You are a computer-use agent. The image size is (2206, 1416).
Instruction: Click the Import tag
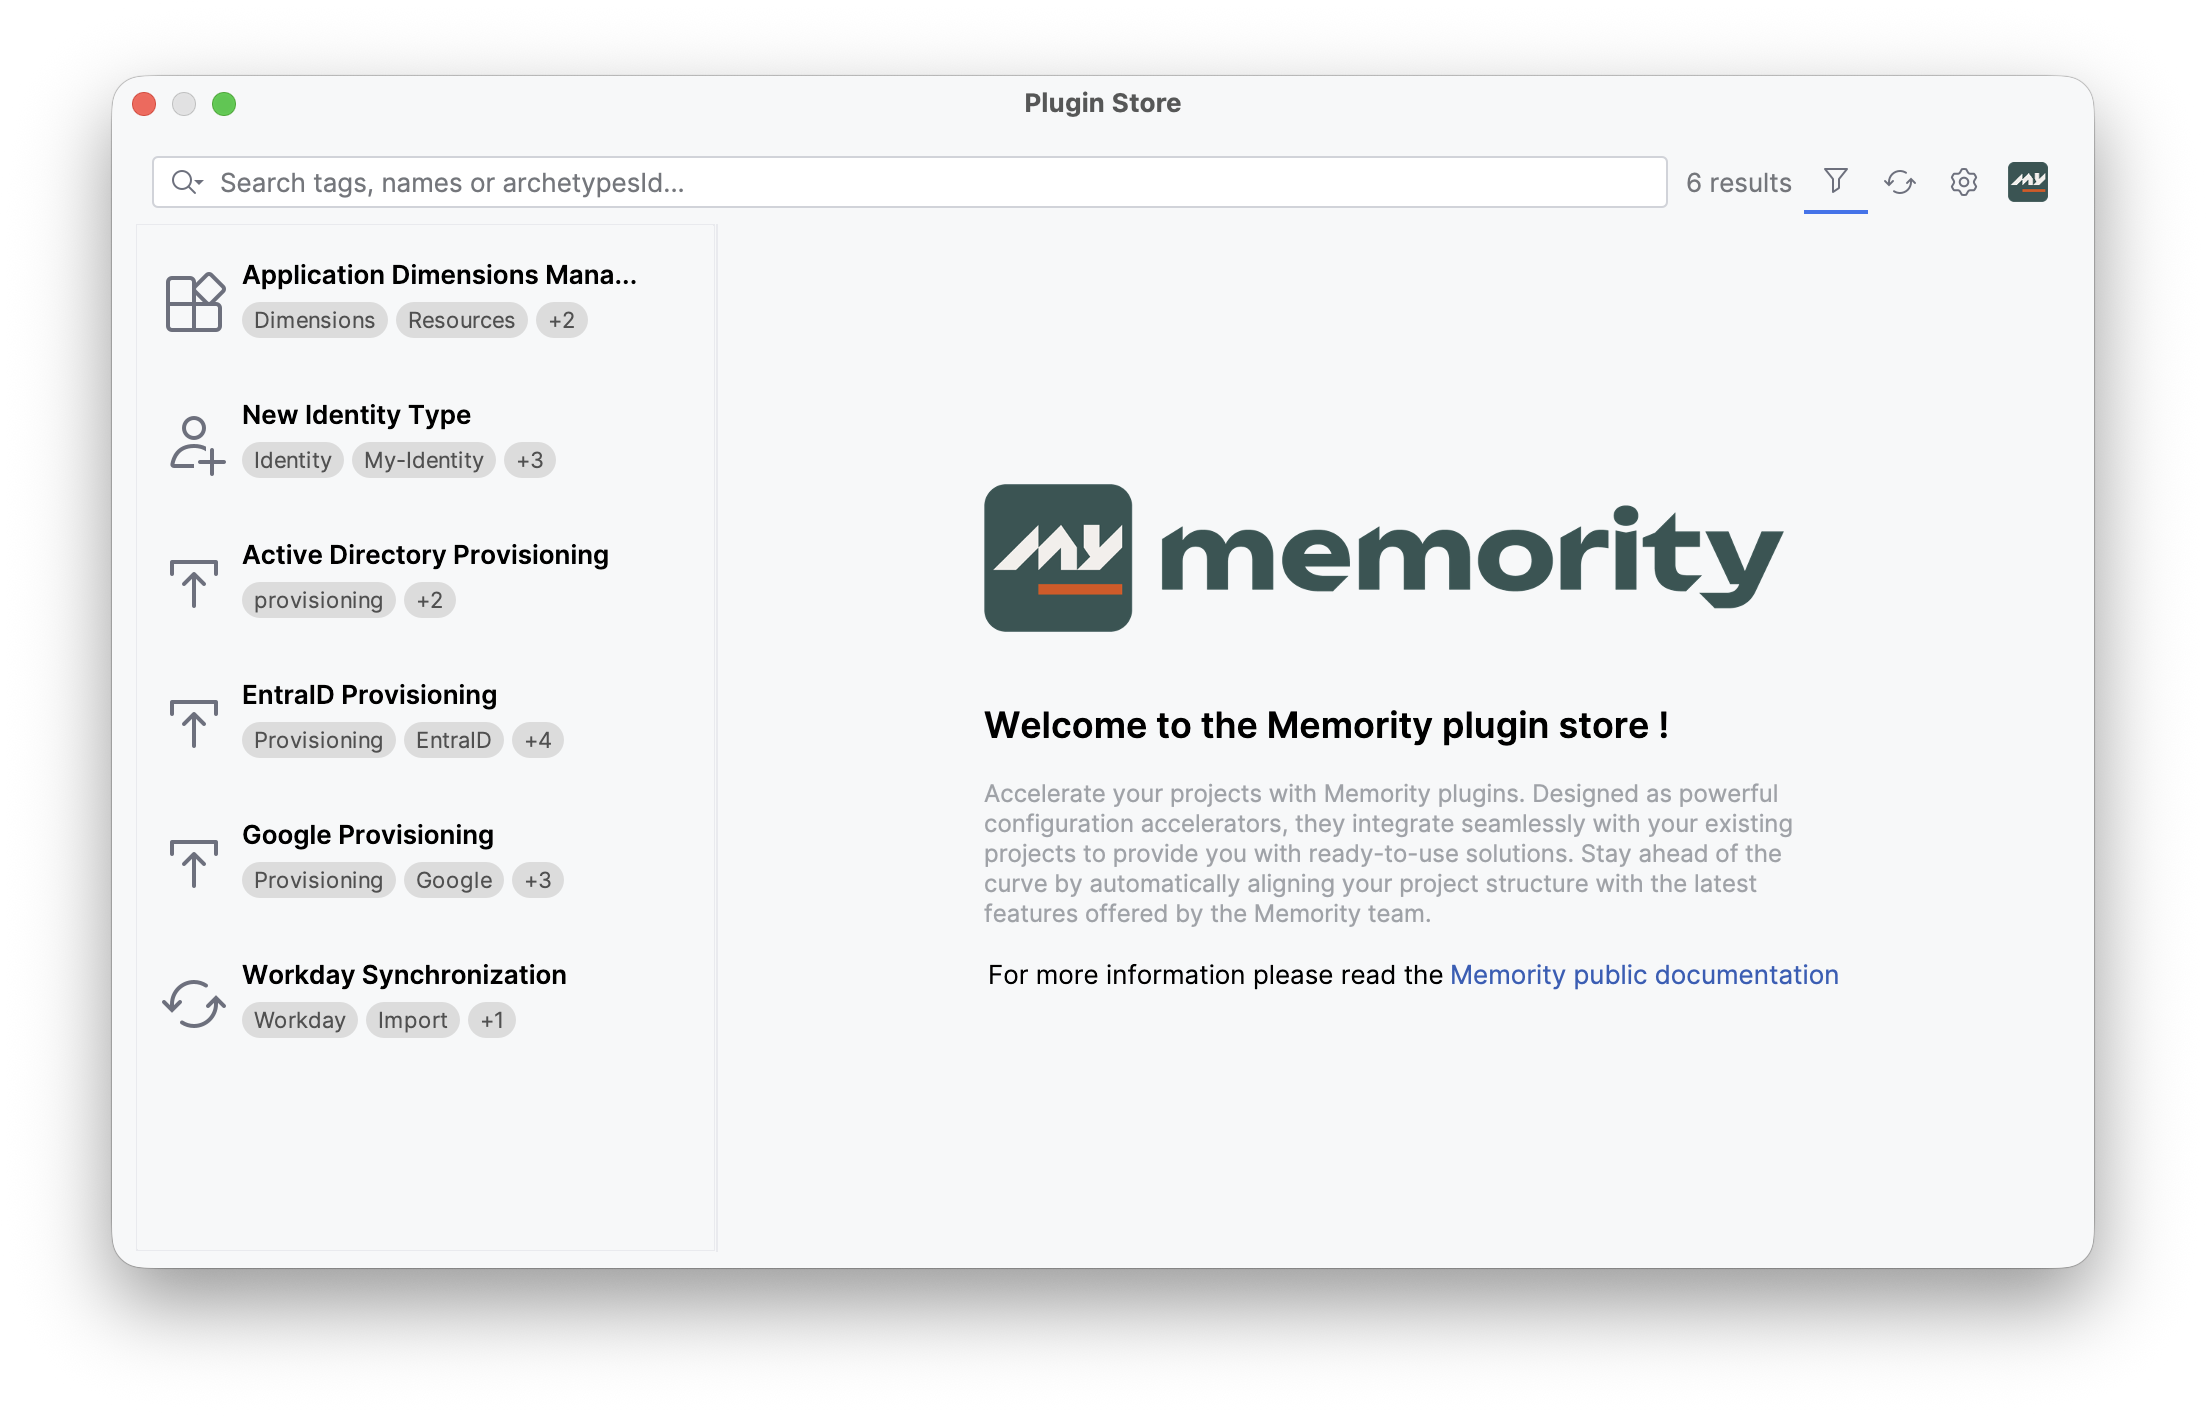tap(412, 1020)
